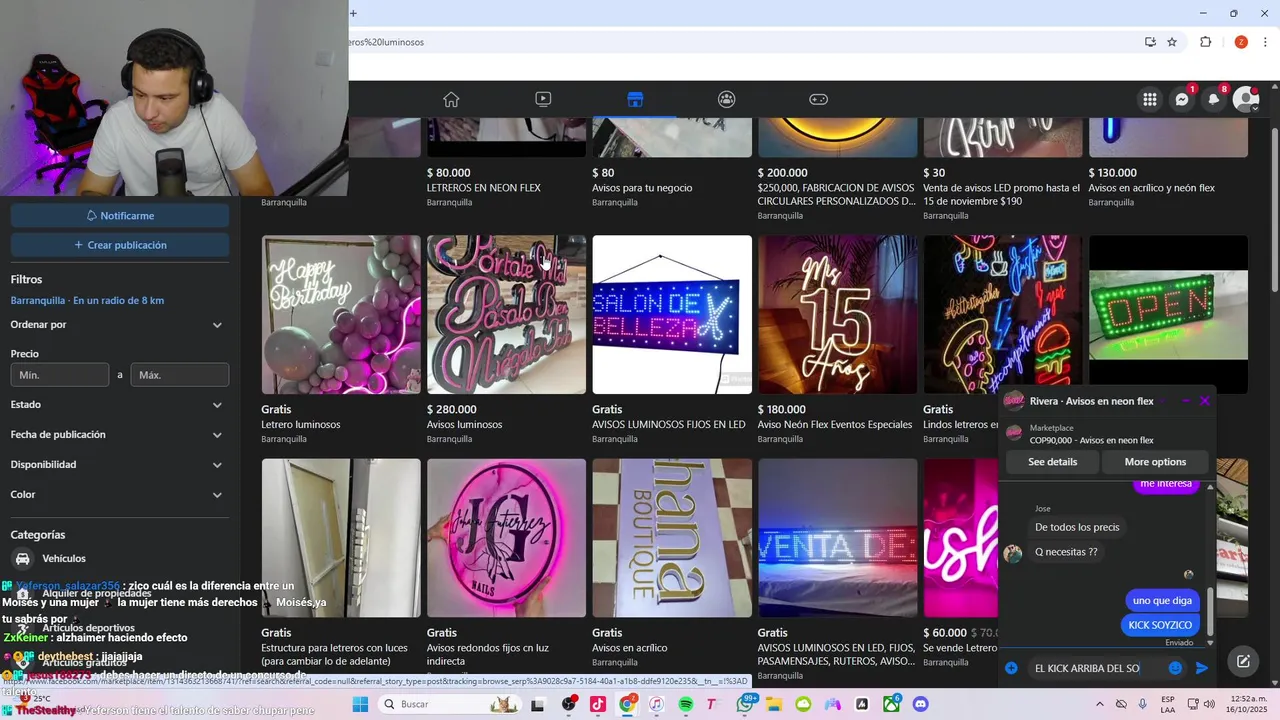Open VENTA DE LED sign listing
Screen dimensions: 1280x720
[837, 538]
